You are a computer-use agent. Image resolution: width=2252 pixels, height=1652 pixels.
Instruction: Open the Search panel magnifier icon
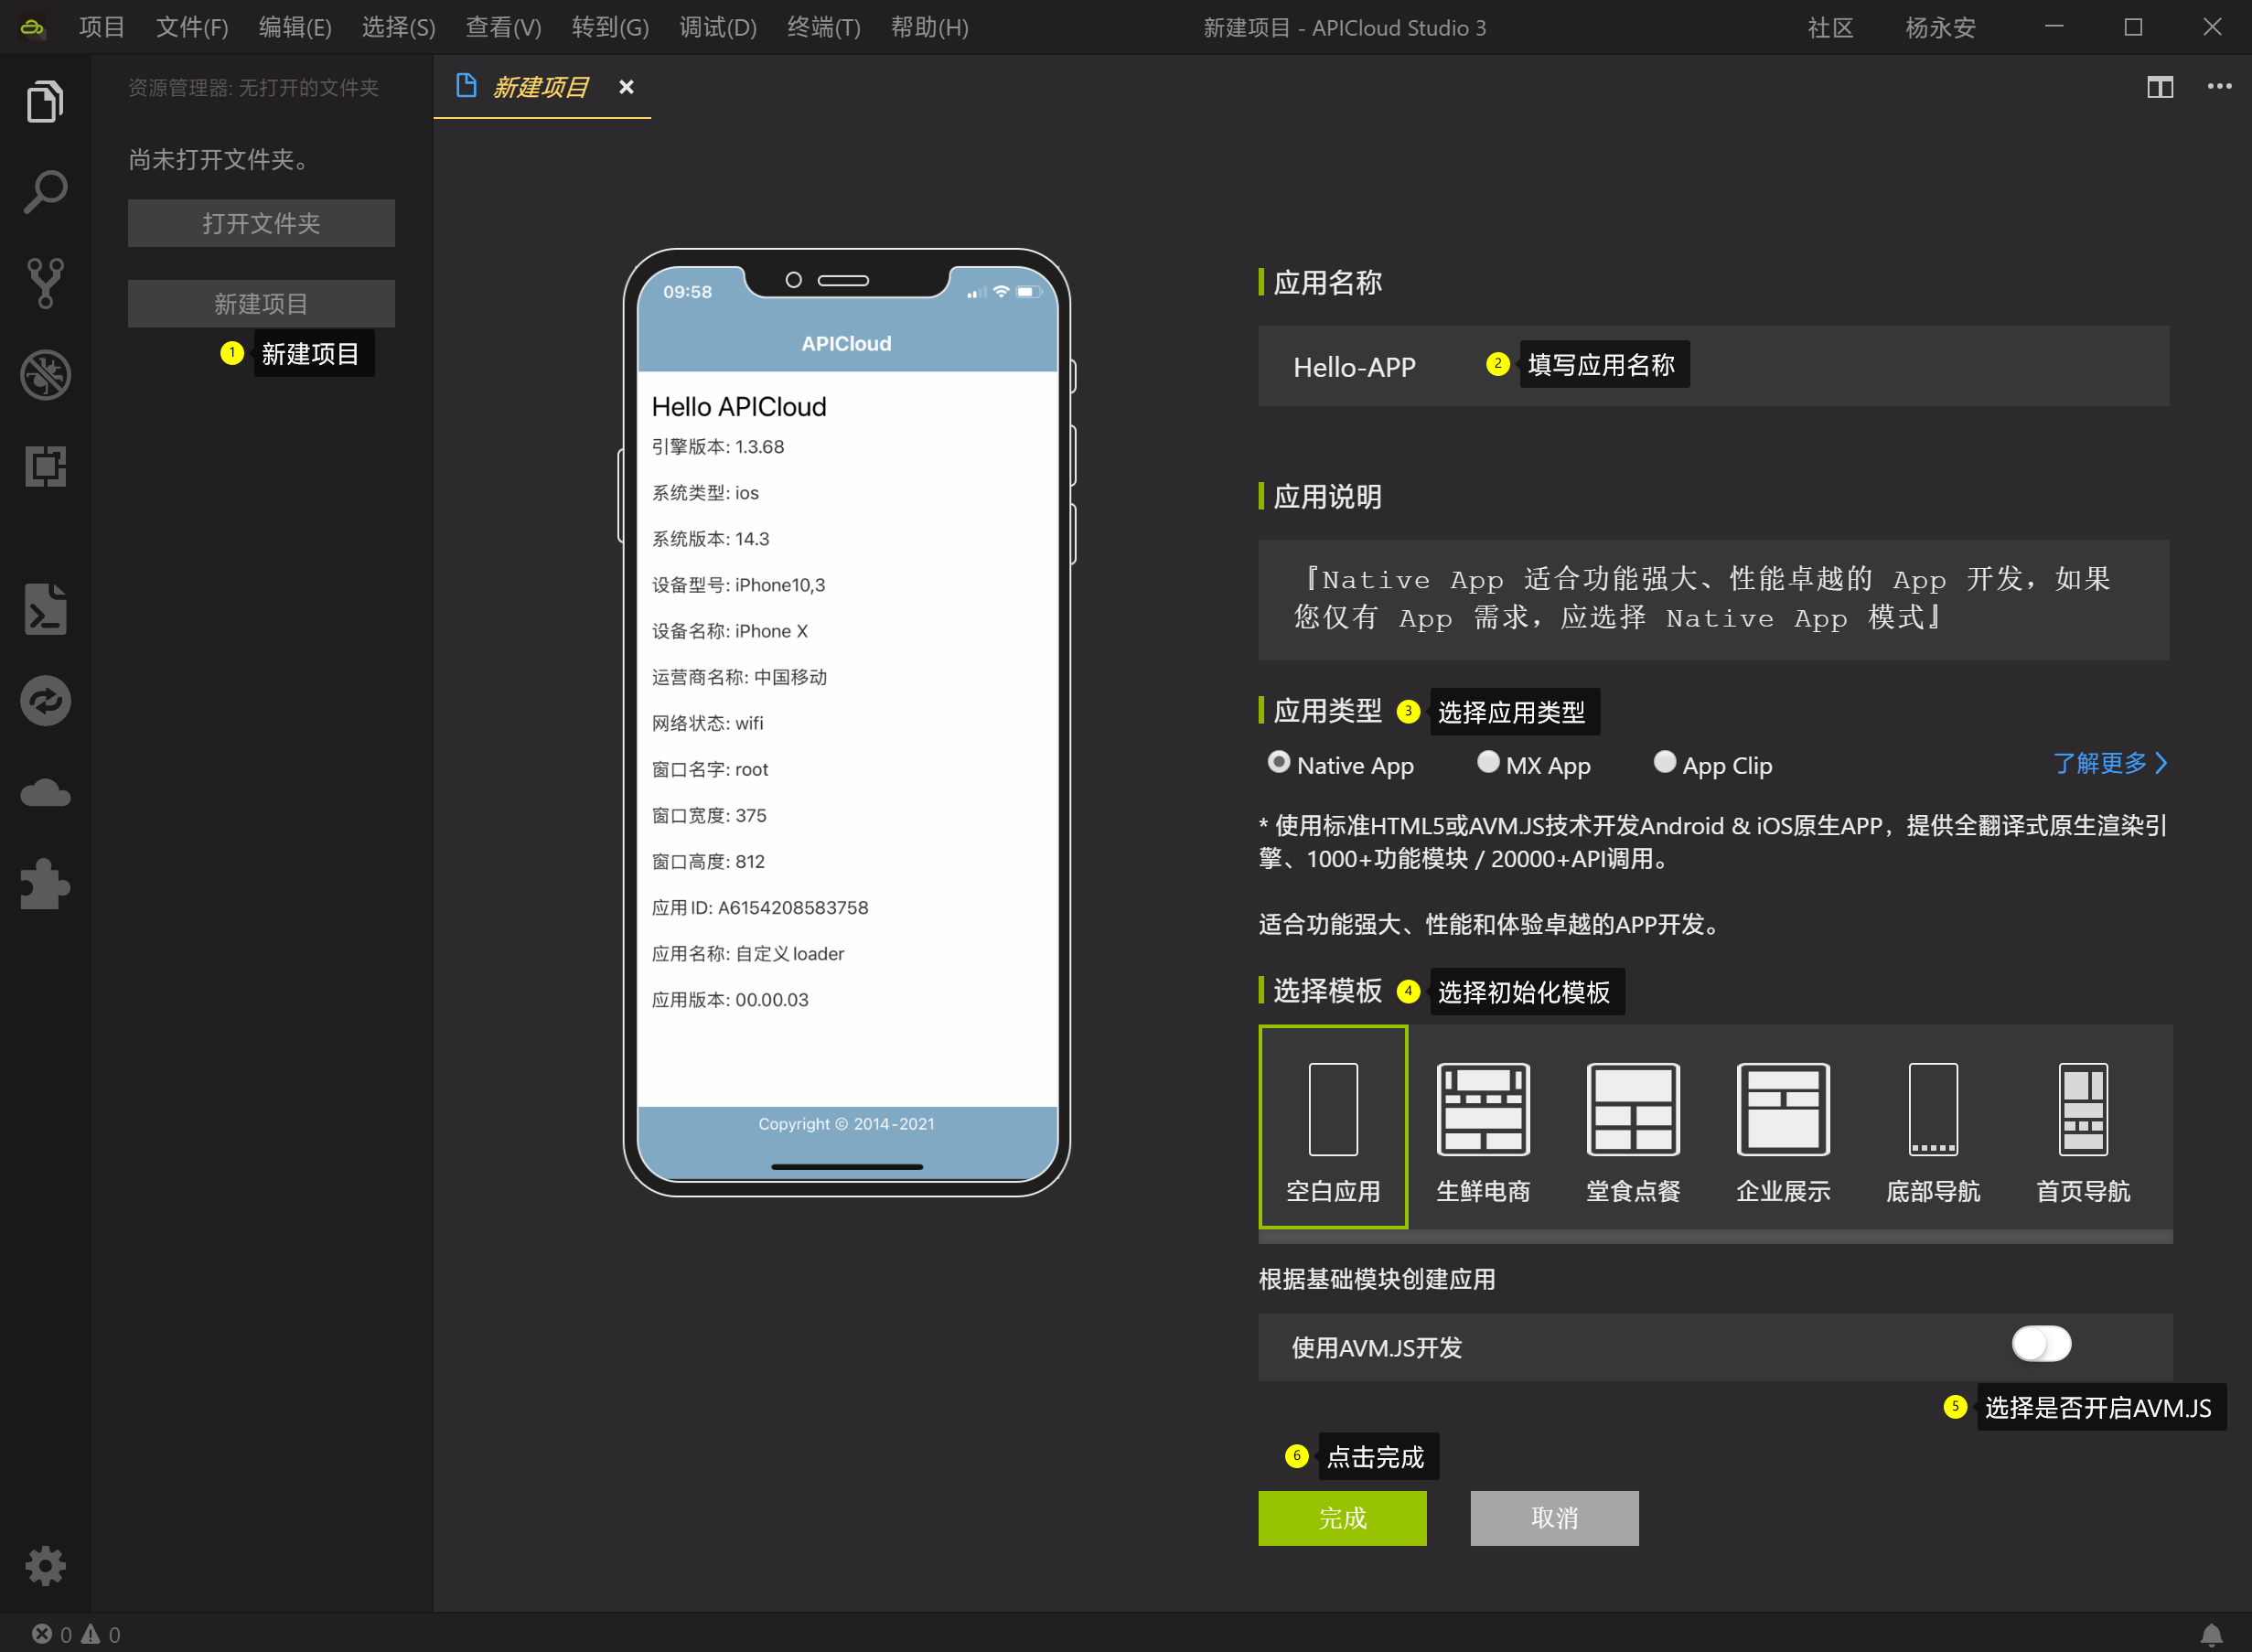[x=45, y=192]
